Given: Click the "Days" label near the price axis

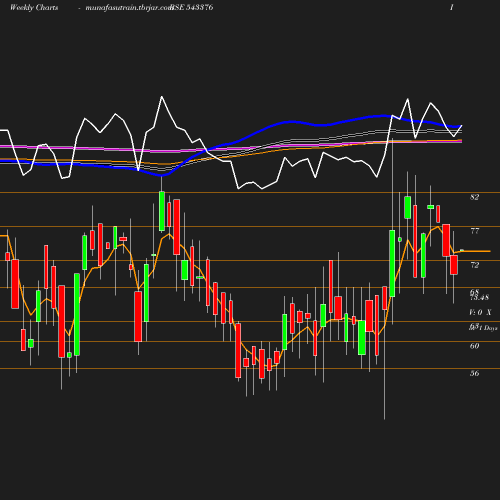Looking at the screenshot, I should pos(490,328).
